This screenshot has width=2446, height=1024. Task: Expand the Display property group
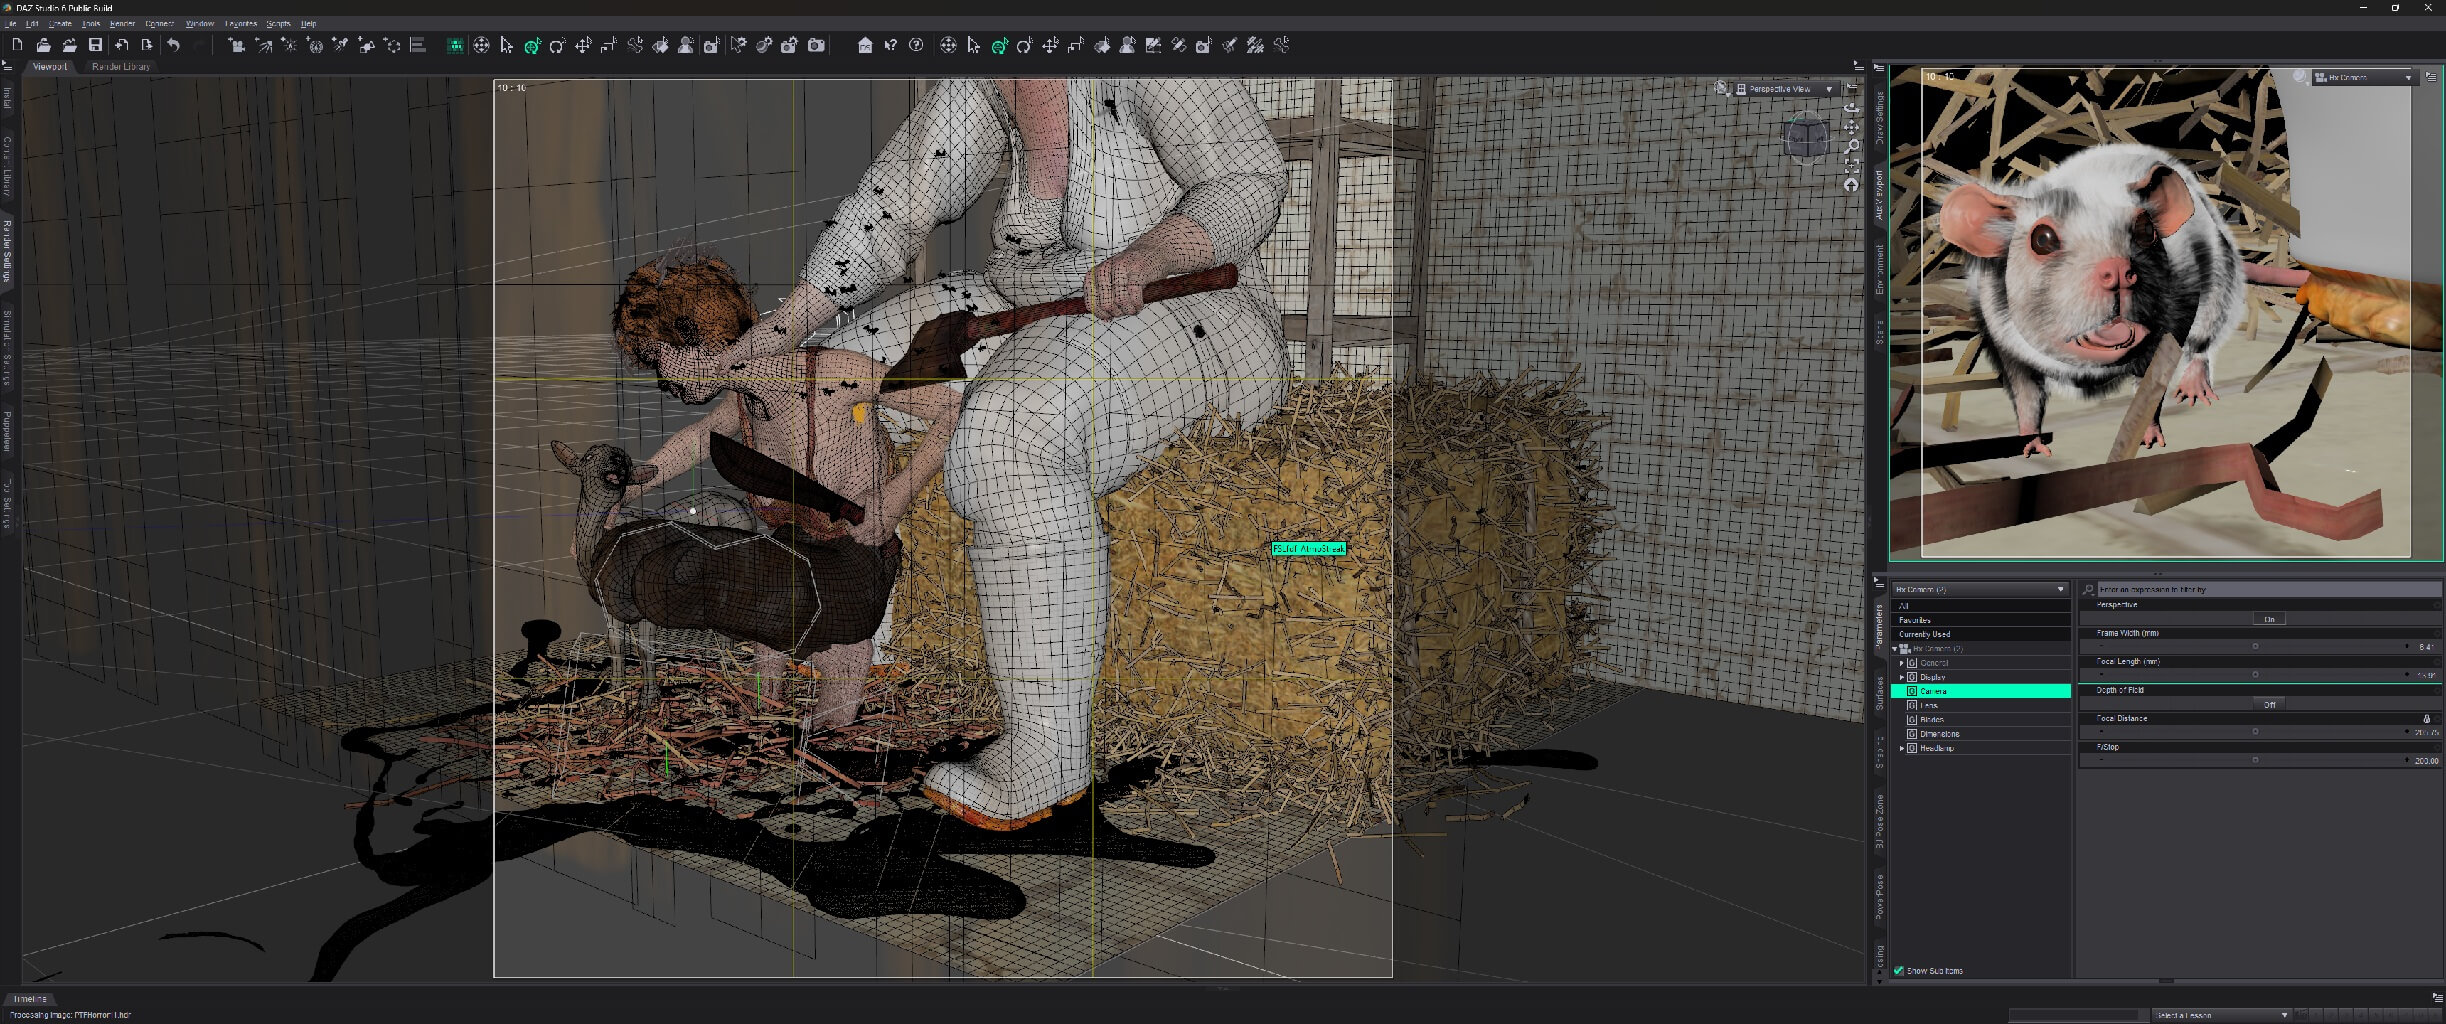1901,677
